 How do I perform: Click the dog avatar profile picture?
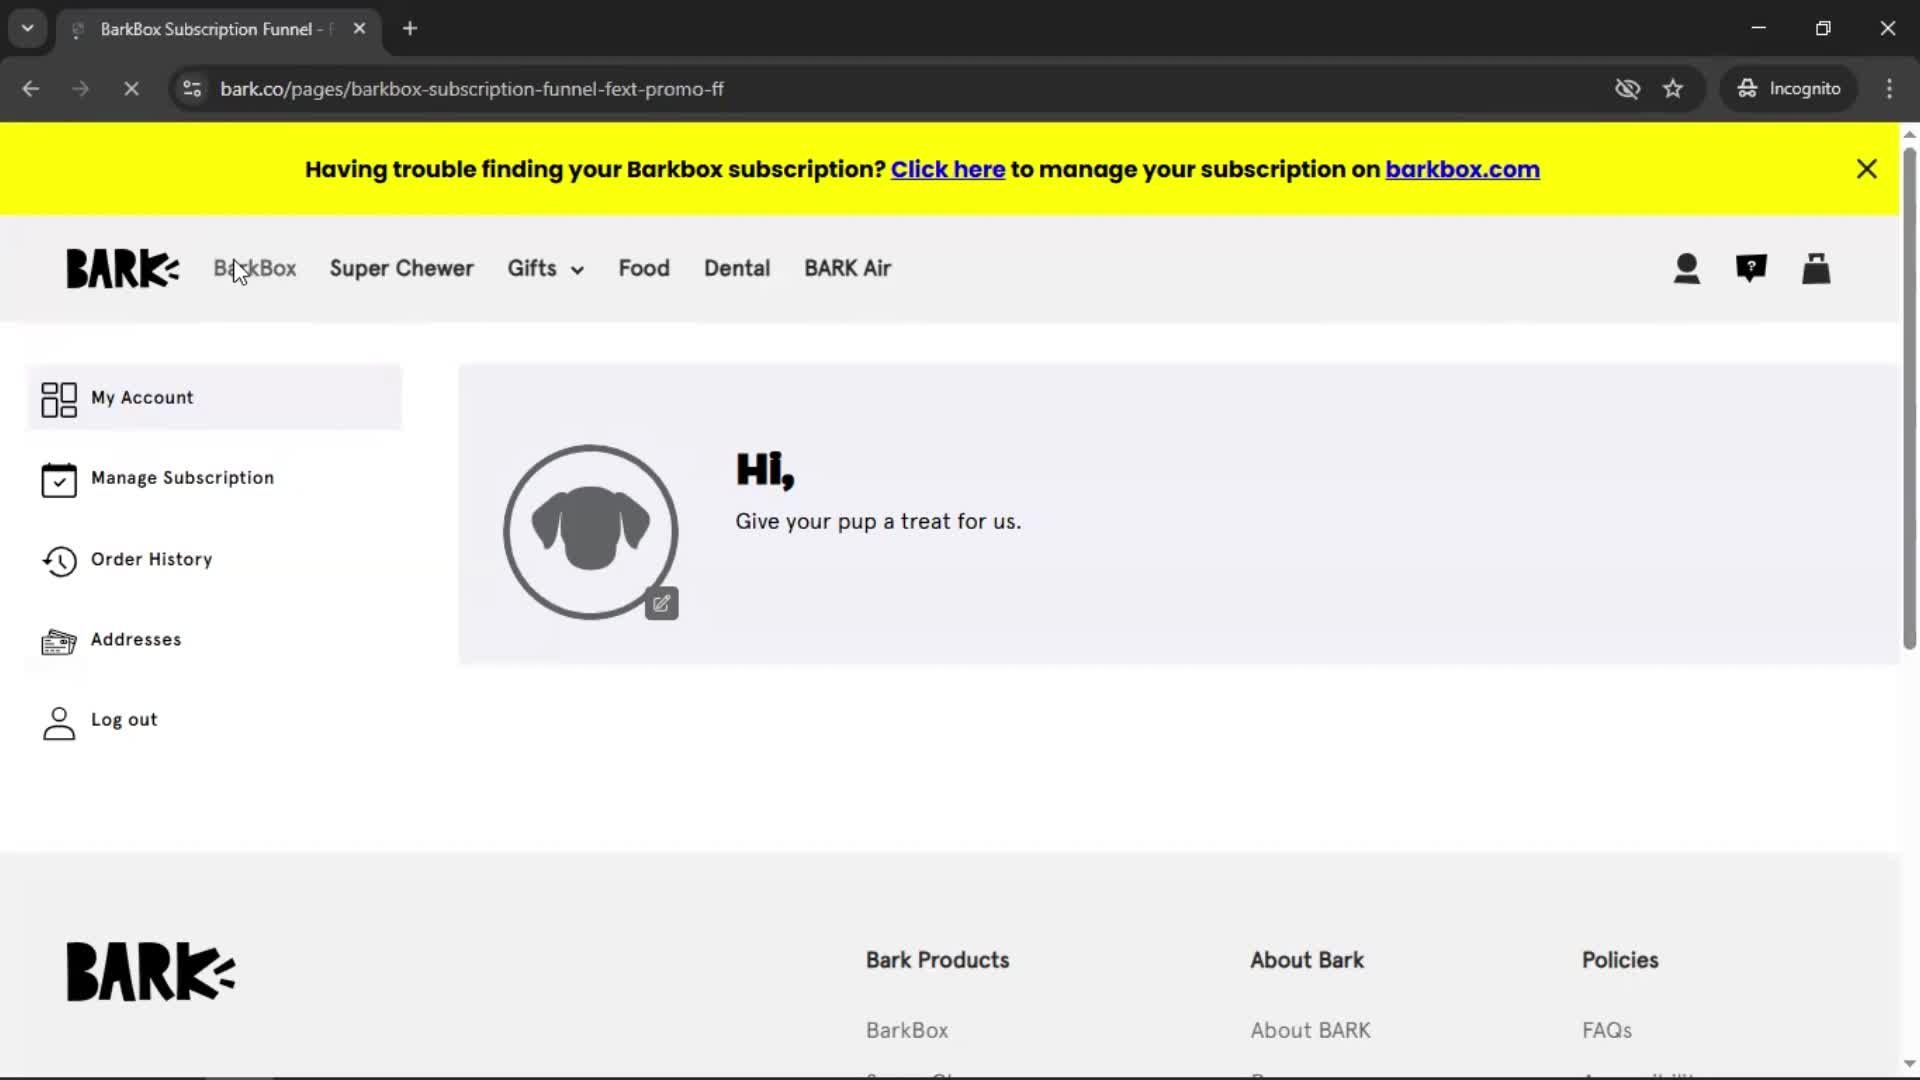(x=590, y=531)
